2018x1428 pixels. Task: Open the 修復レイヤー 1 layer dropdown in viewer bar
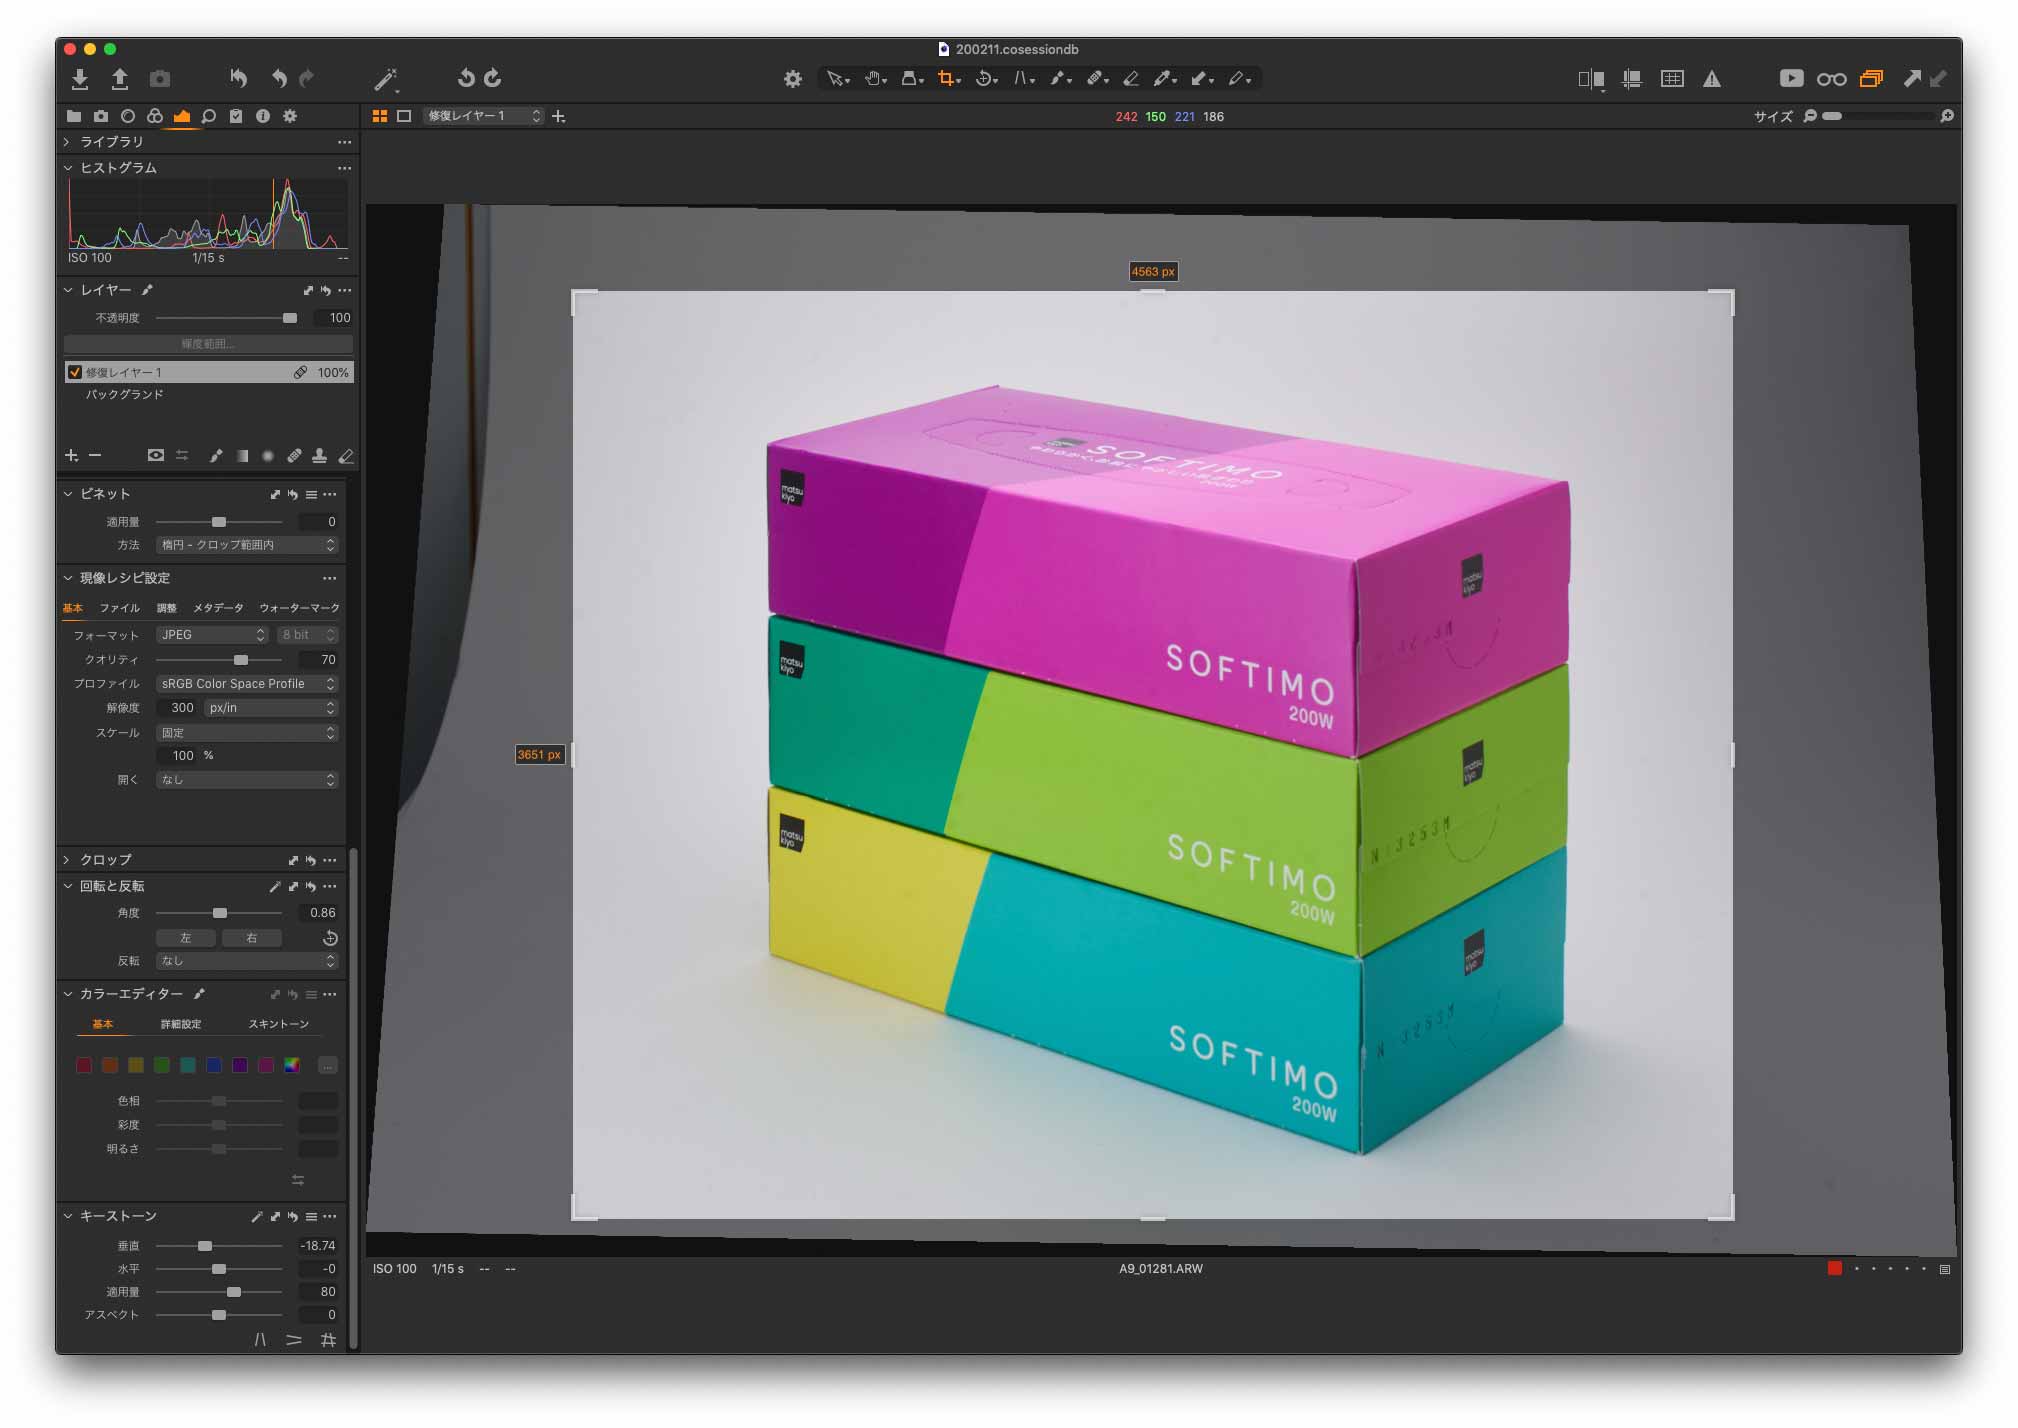click(483, 116)
